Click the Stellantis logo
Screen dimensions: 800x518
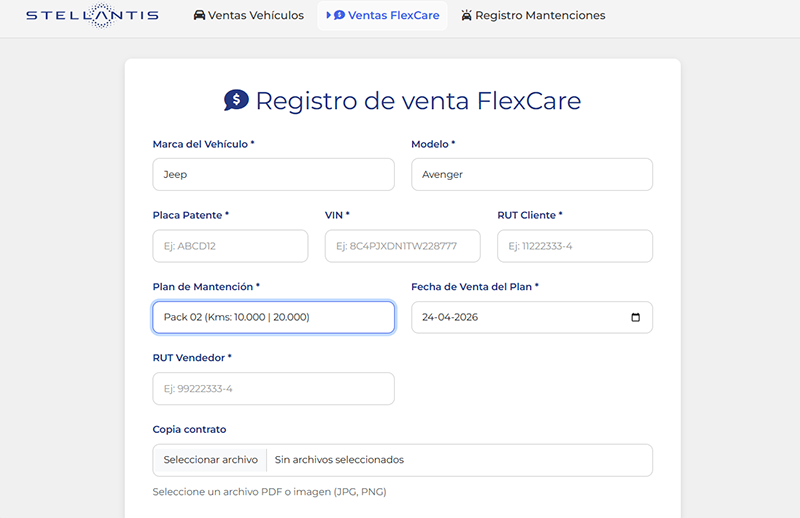[92, 16]
